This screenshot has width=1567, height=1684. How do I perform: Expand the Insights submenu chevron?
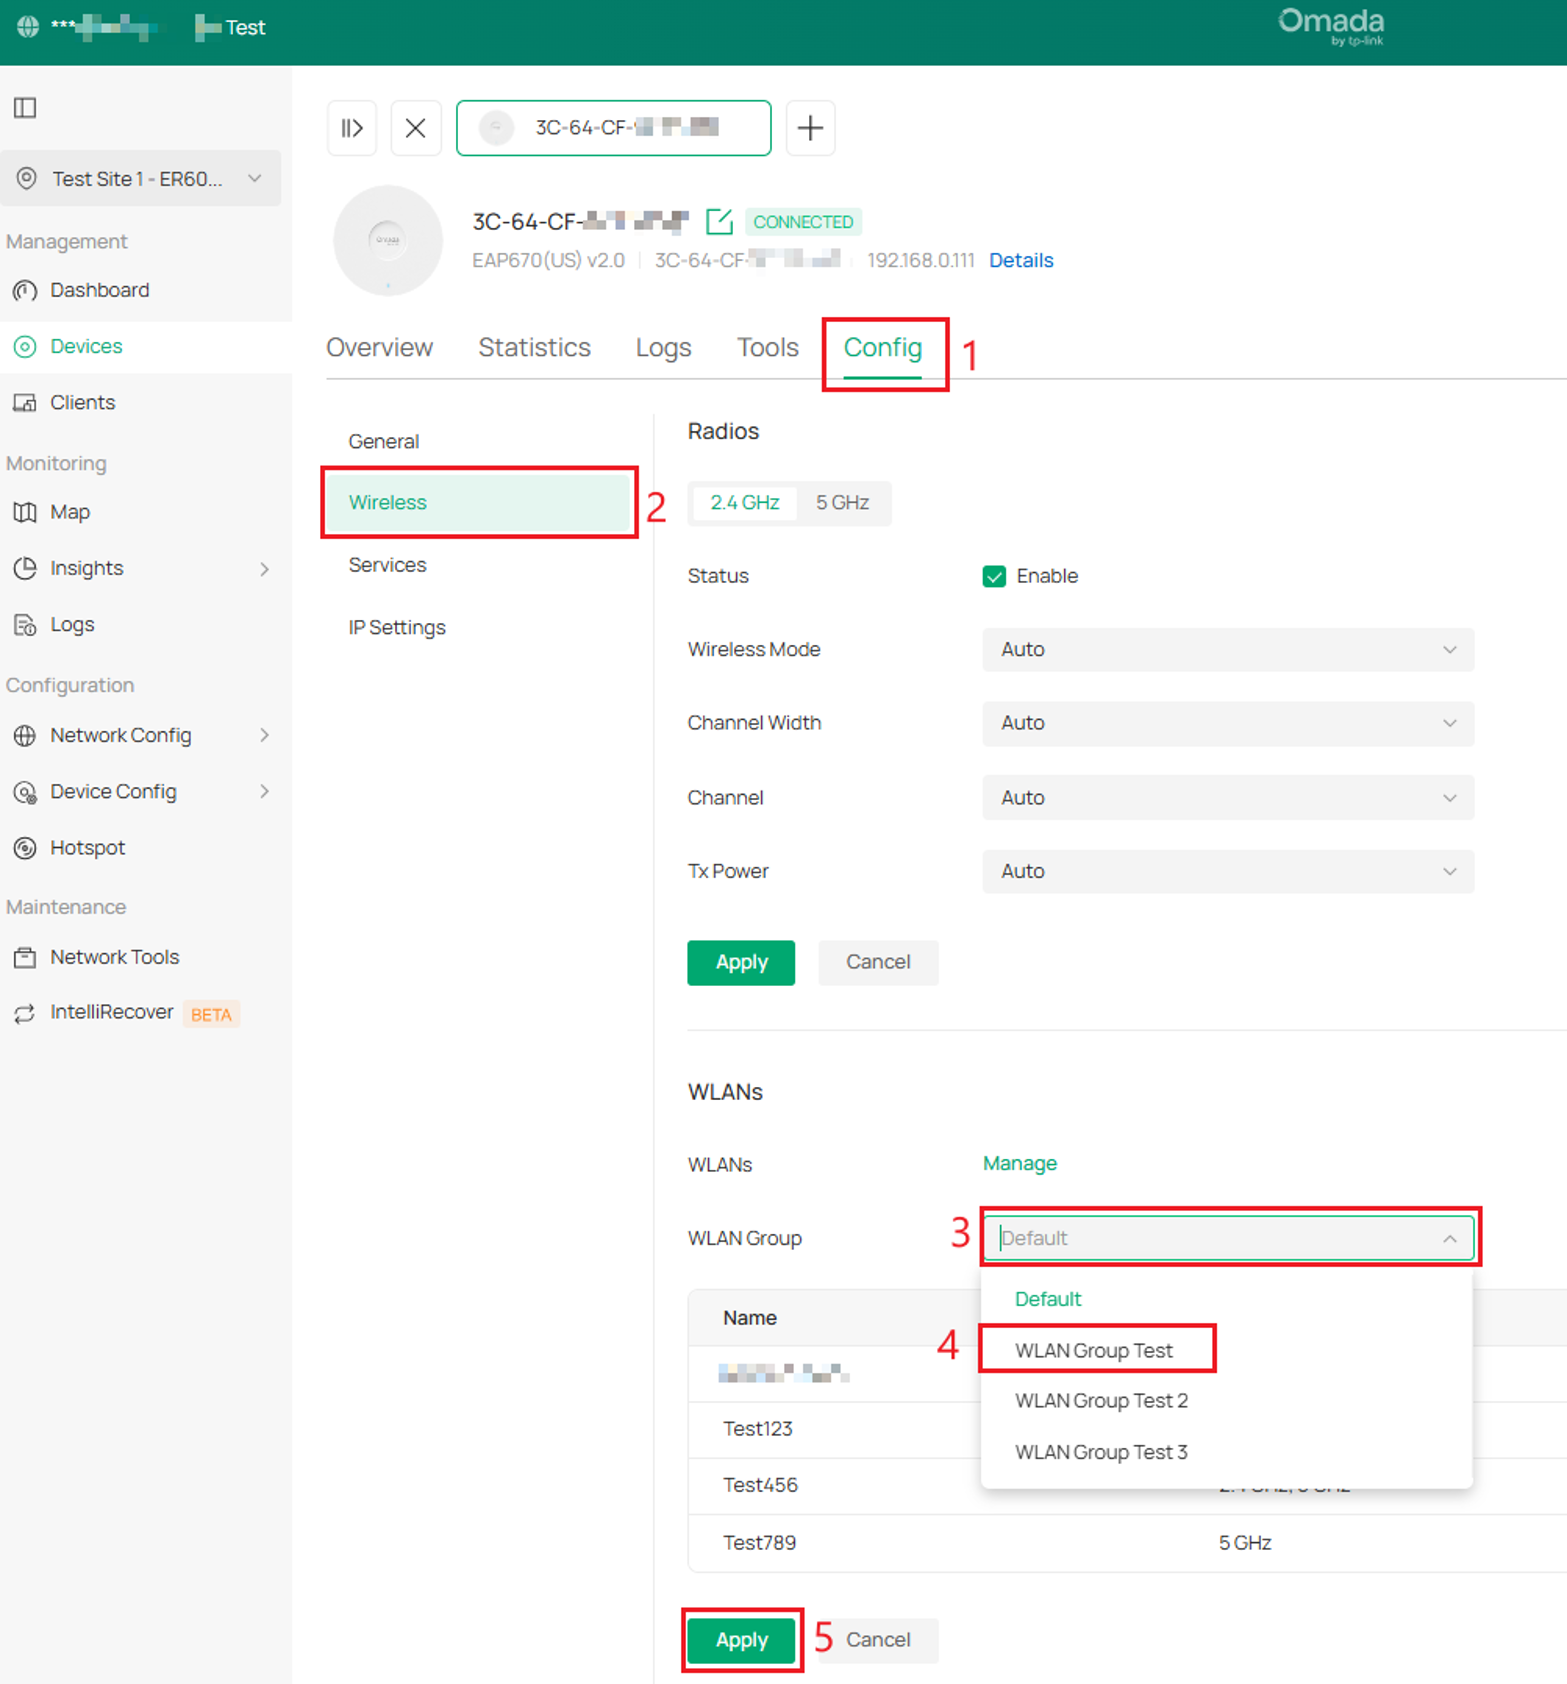click(264, 569)
